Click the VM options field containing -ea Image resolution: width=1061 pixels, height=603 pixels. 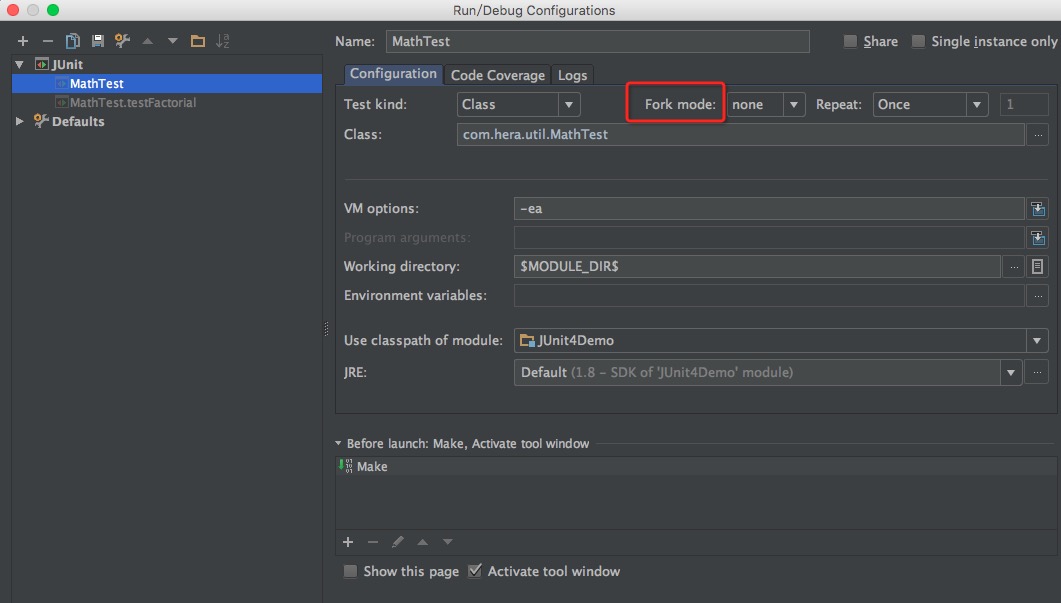[769, 208]
